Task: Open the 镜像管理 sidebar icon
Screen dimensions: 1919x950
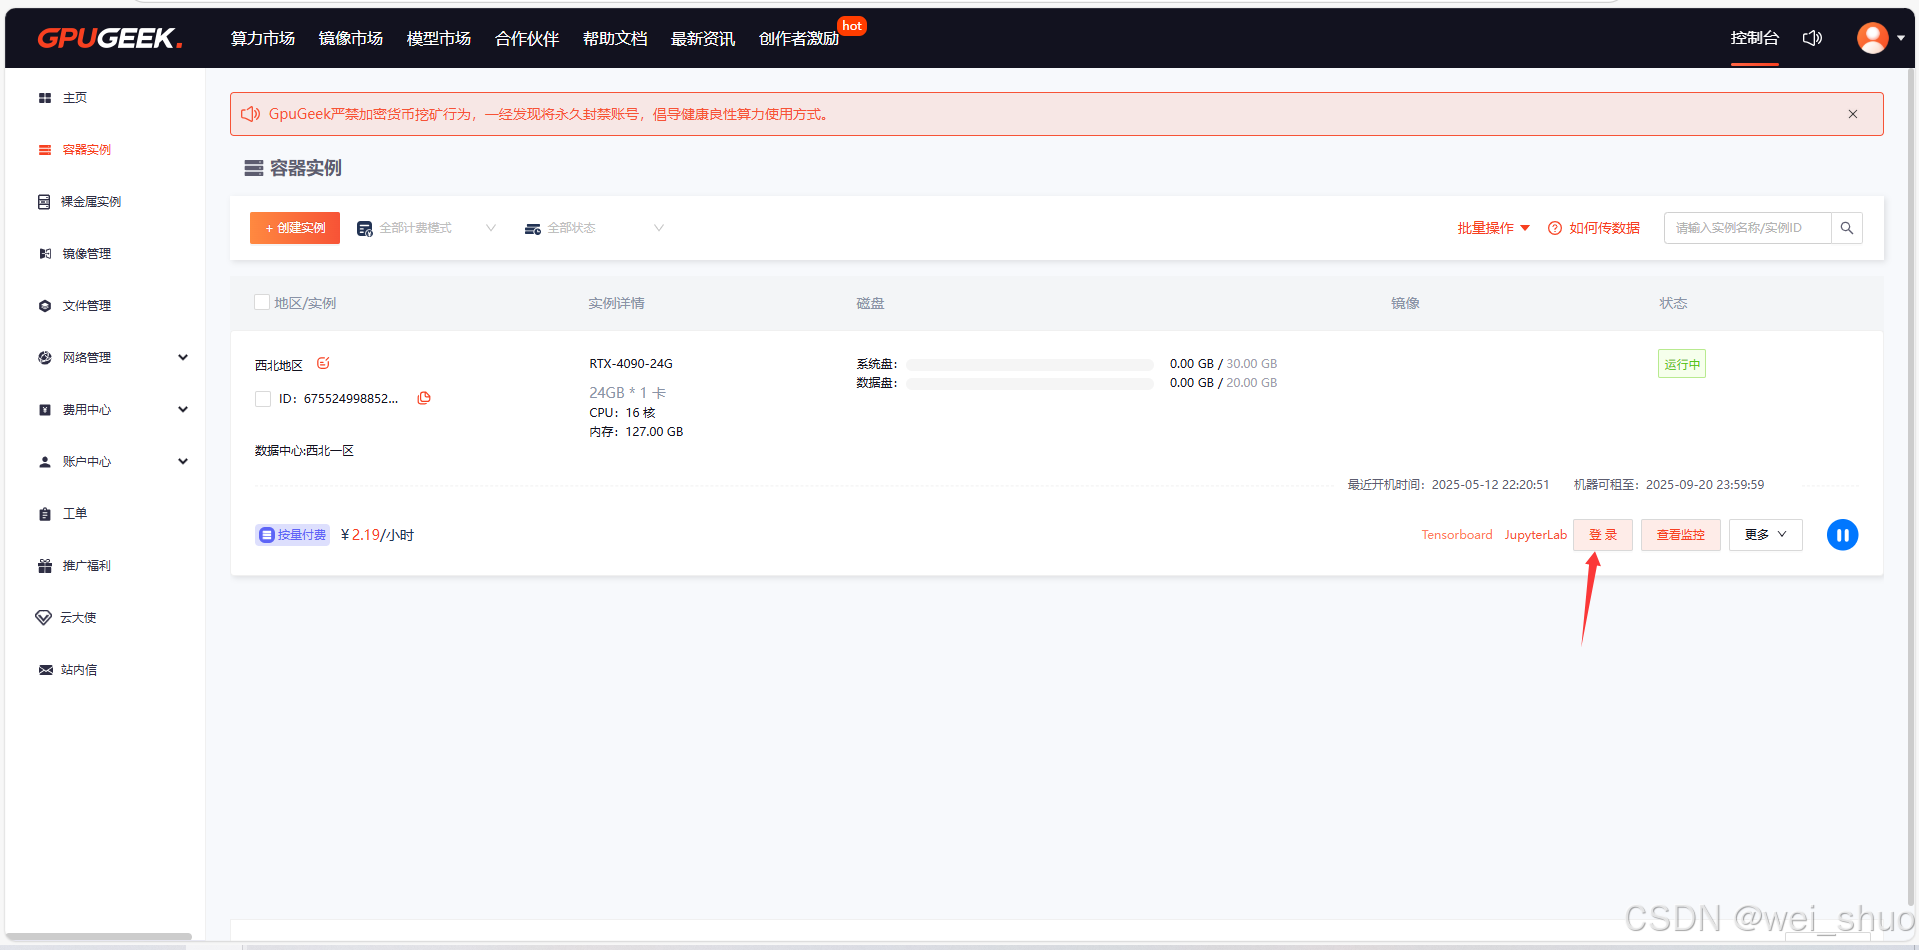Action: (45, 254)
